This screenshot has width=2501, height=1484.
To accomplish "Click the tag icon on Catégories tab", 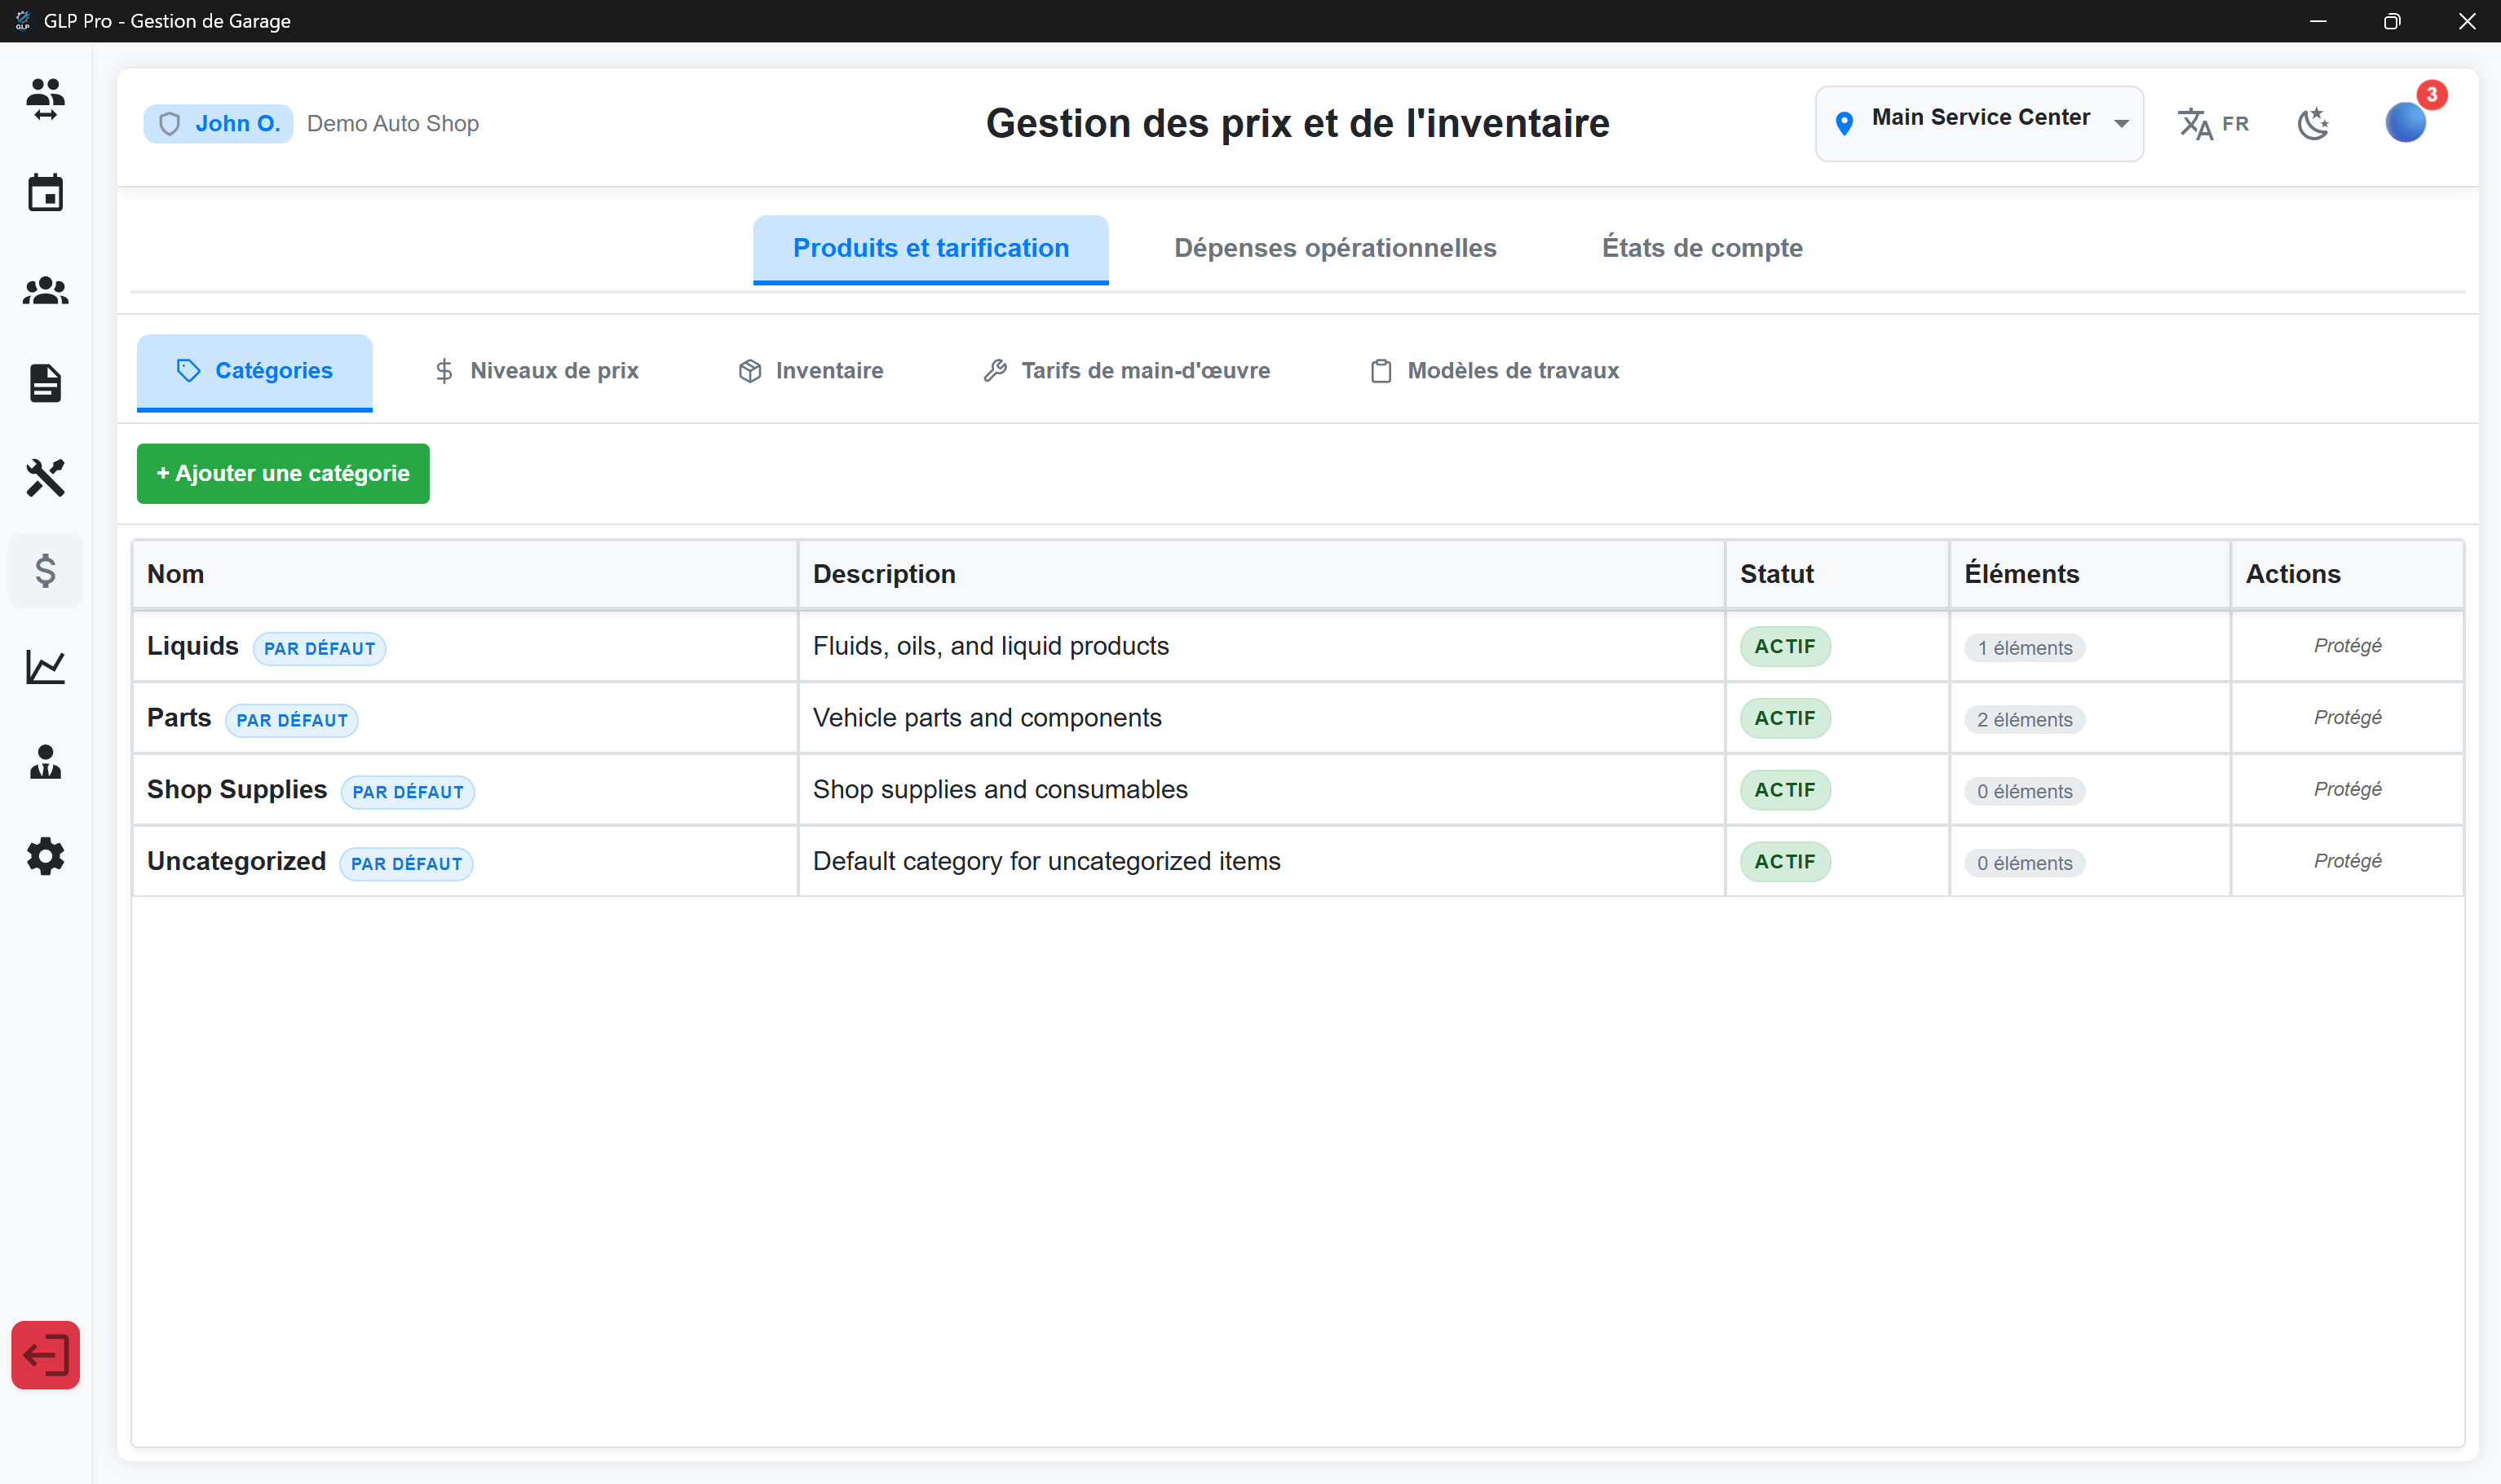I will coord(189,371).
